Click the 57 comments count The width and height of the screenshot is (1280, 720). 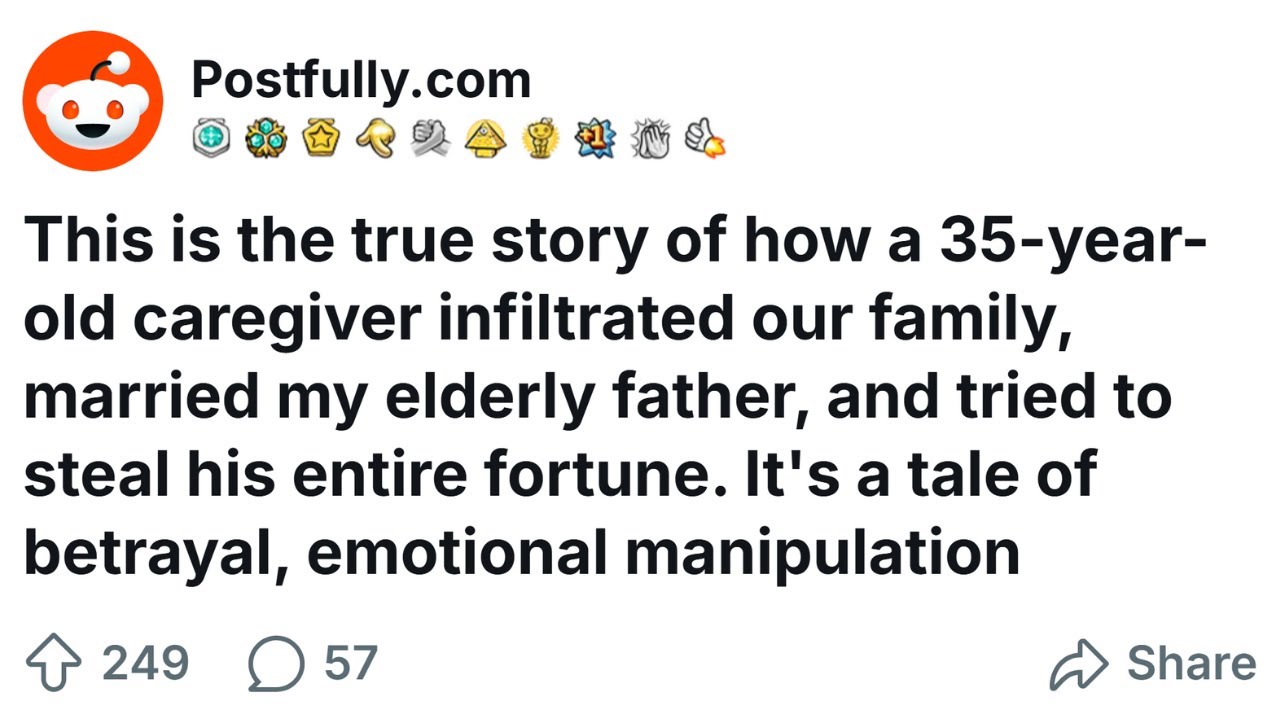click(350, 664)
